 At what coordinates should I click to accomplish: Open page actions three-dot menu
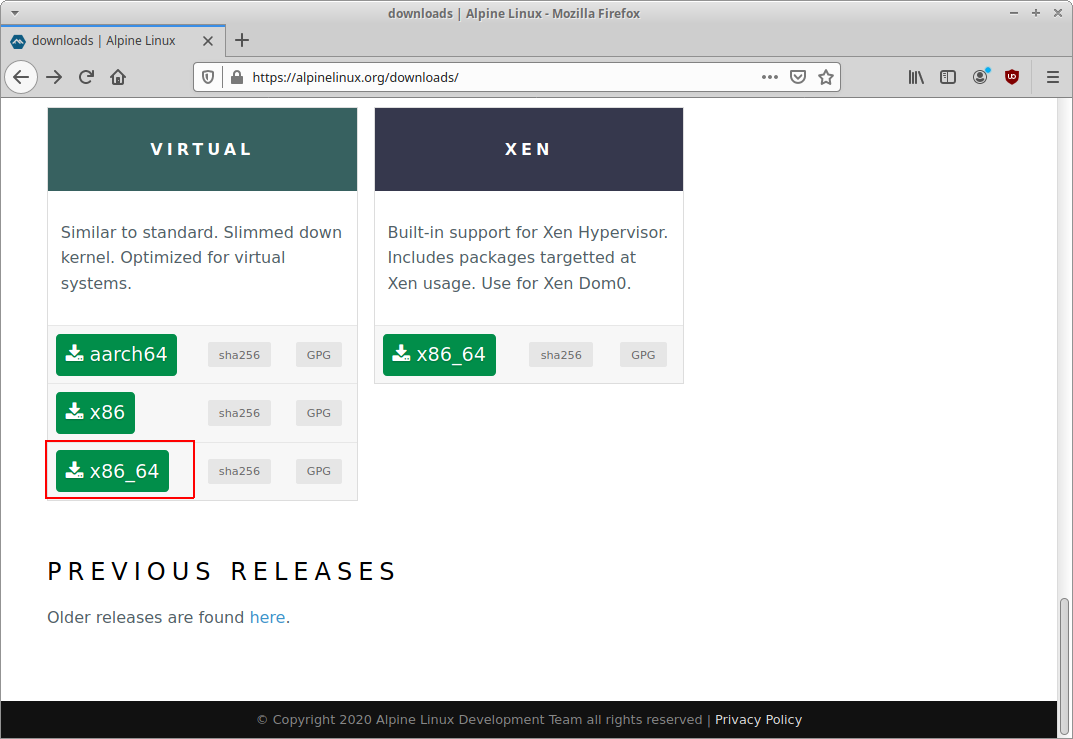point(770,77)
